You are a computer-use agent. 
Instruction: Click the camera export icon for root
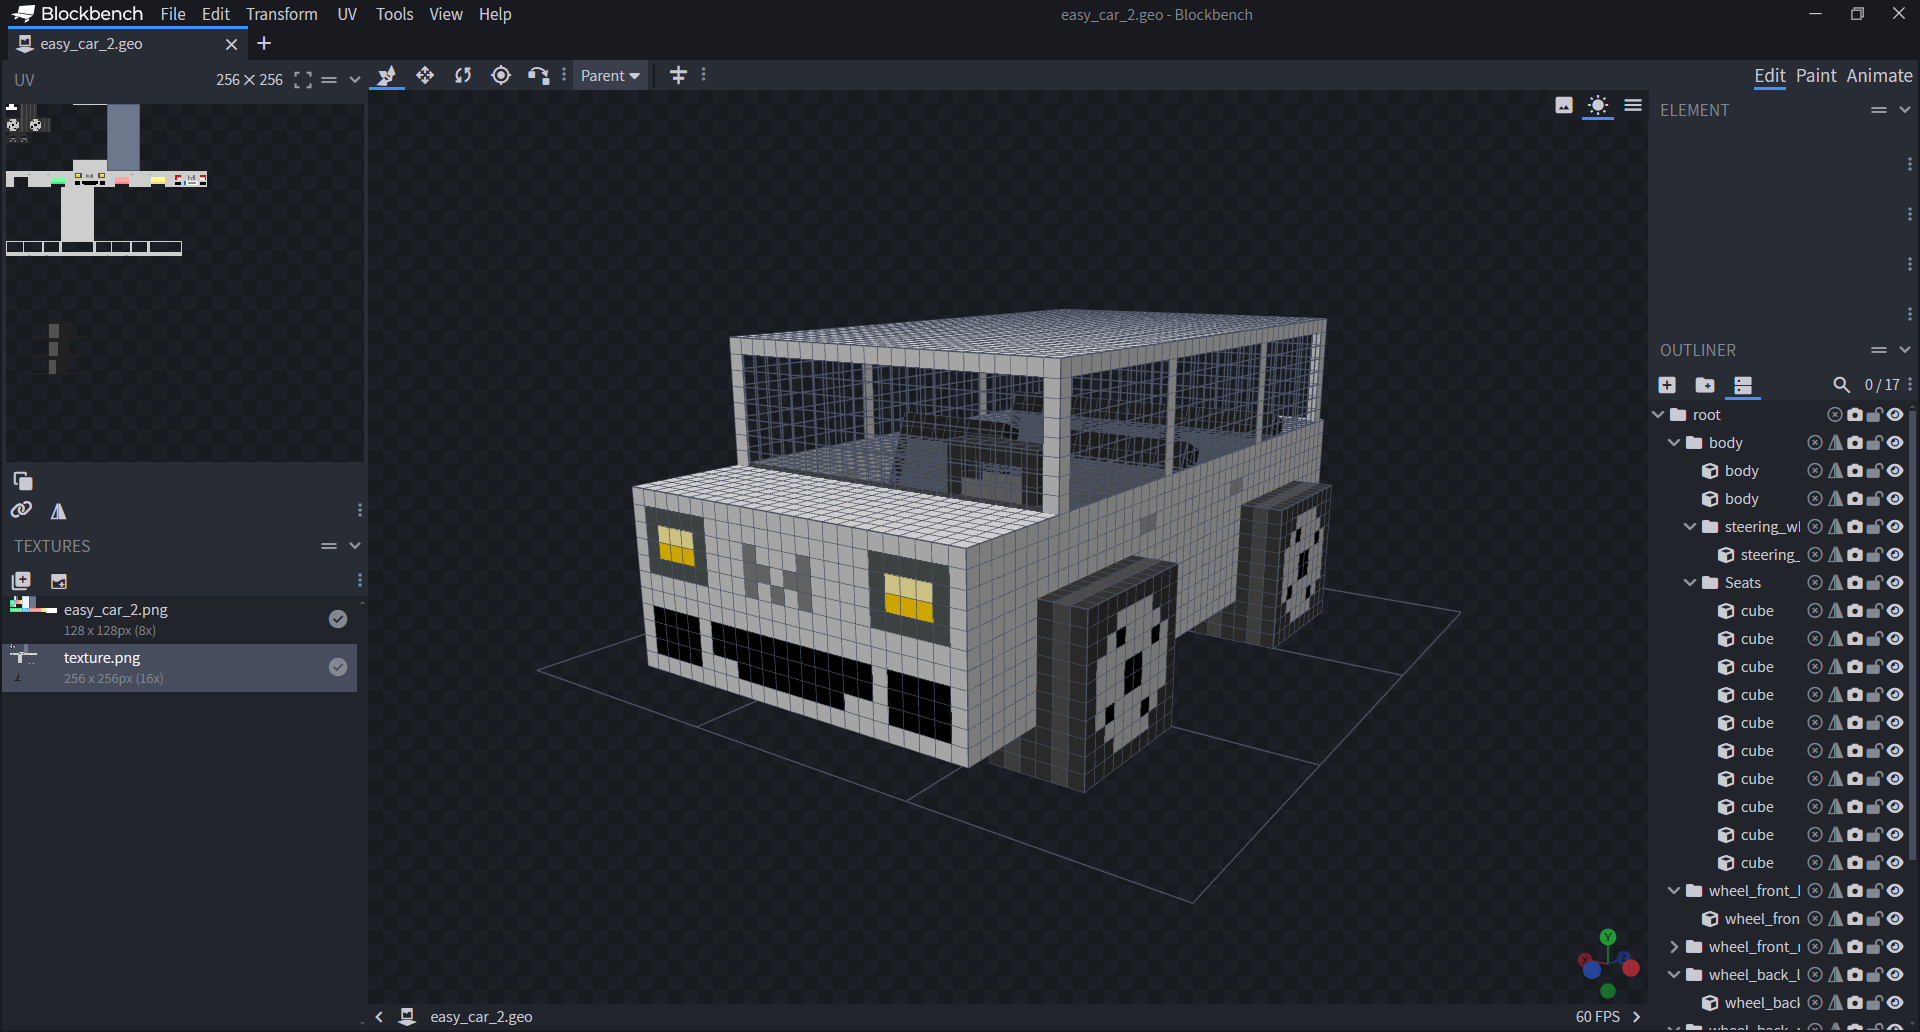(1855, 415)
